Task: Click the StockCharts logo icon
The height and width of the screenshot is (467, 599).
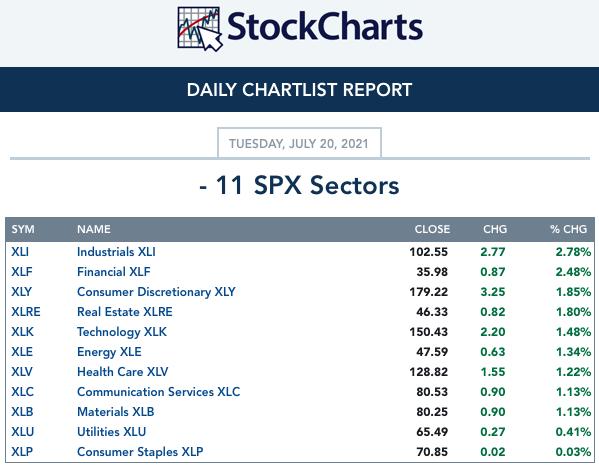Action: [200, 29]
